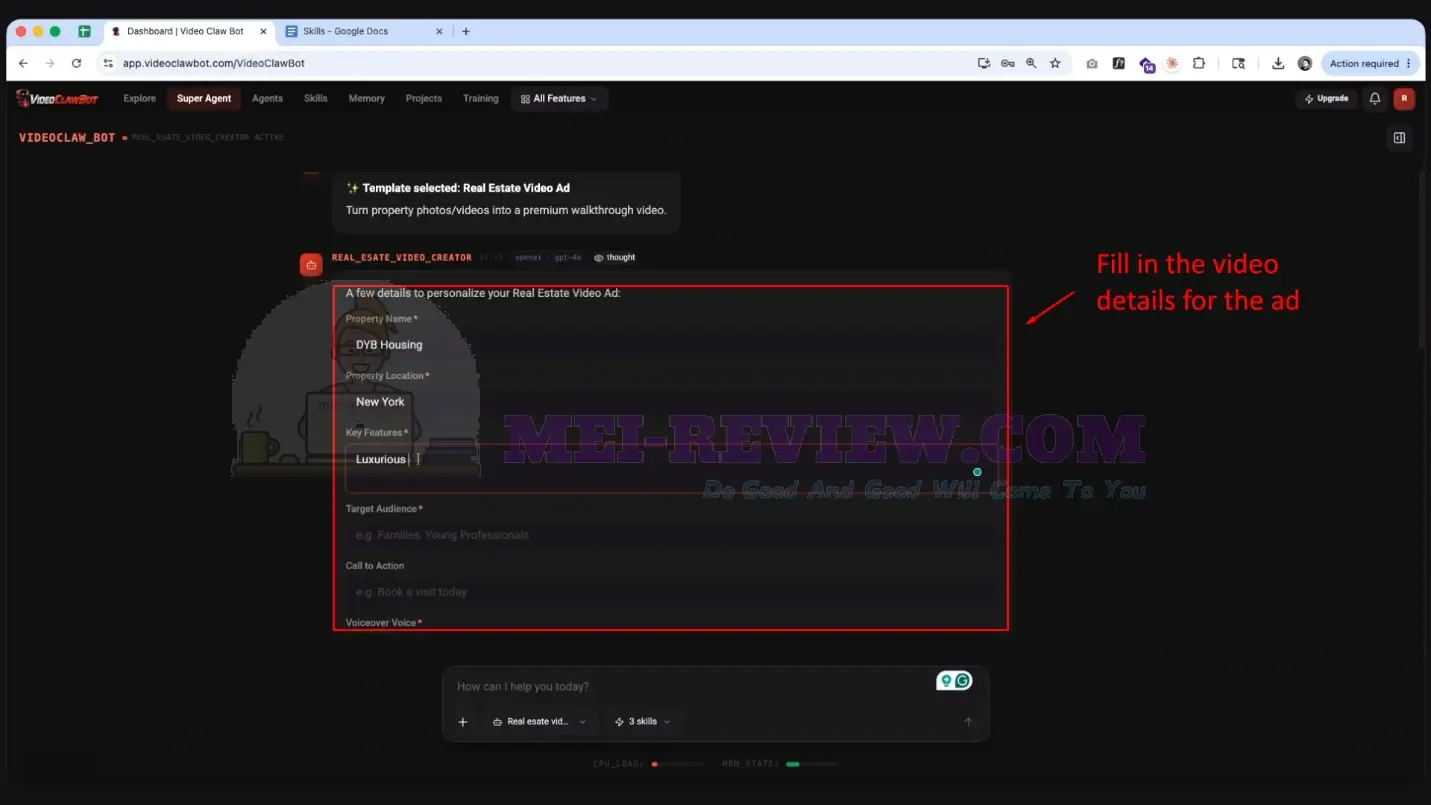1431x805 pixels.
Task: Open the Explore tab
Action: coord(139,98)
